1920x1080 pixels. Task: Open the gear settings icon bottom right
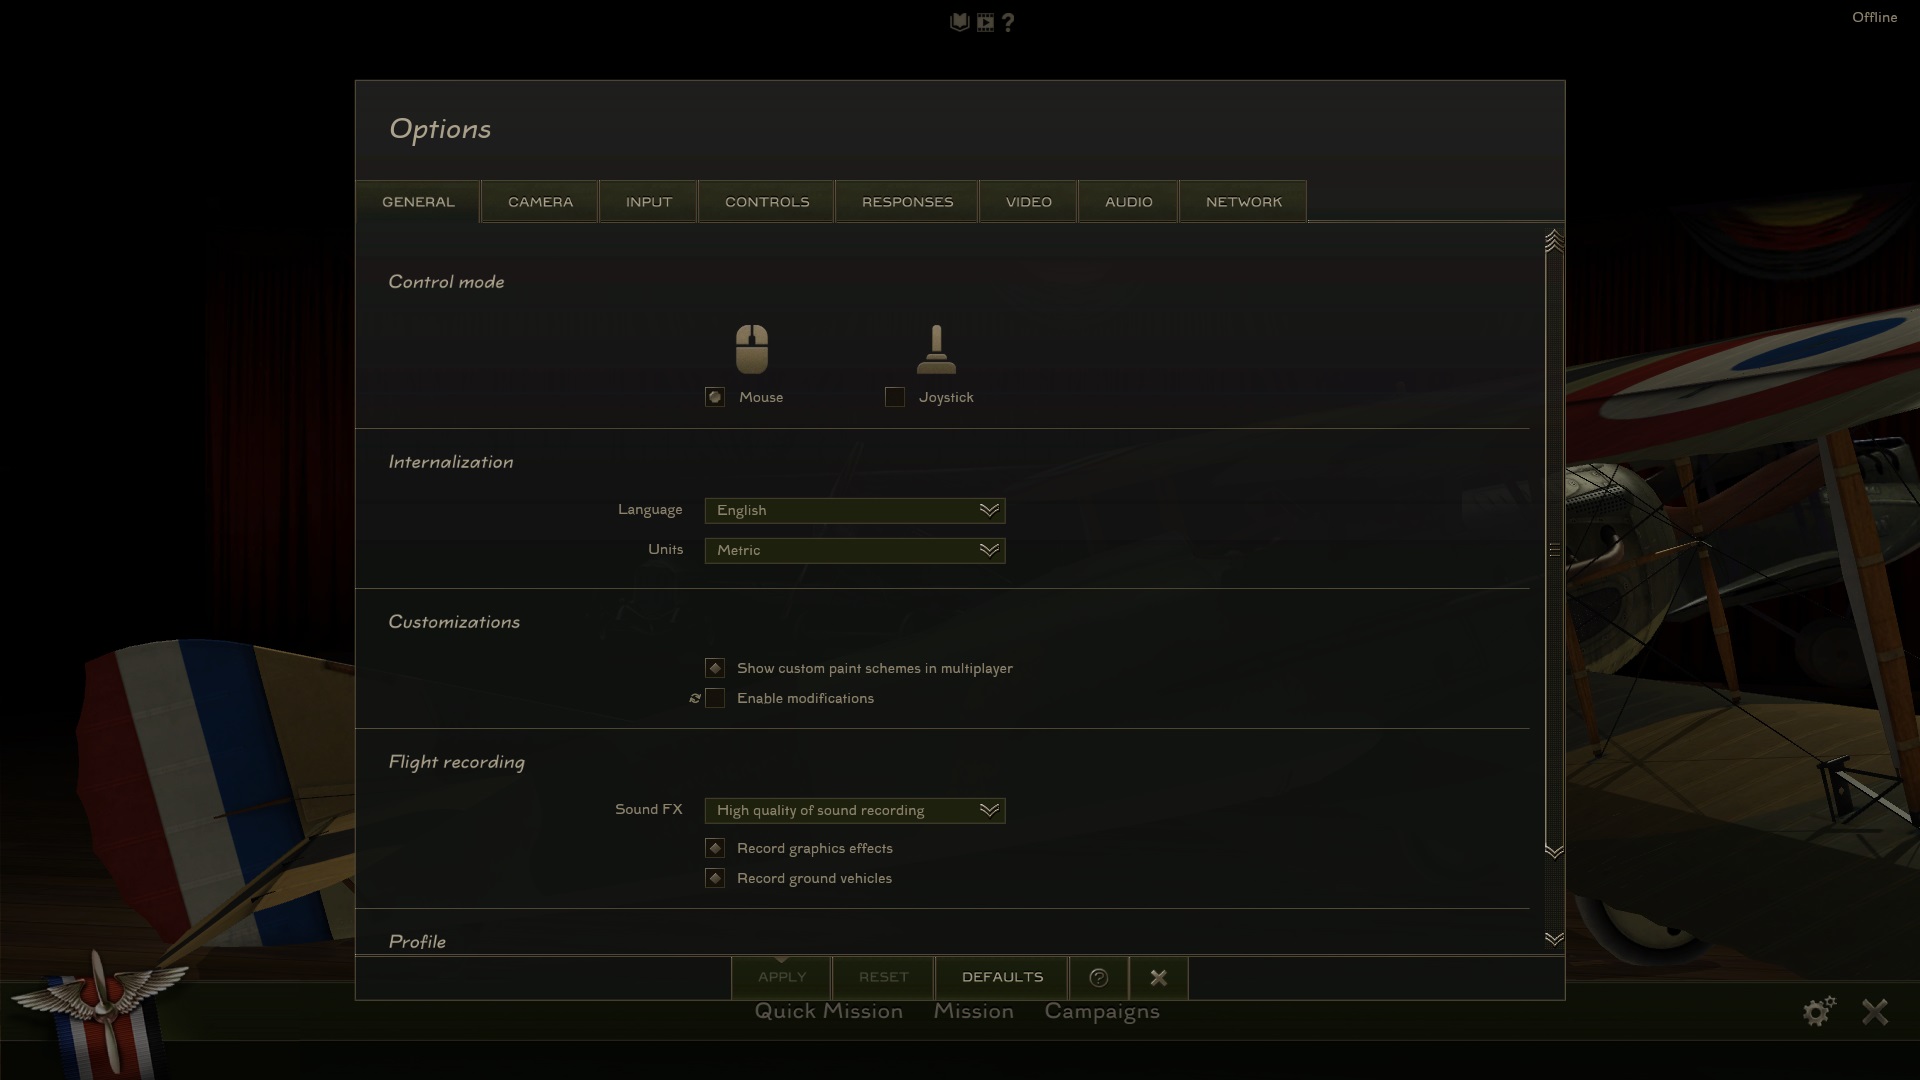(1818, 1011)
